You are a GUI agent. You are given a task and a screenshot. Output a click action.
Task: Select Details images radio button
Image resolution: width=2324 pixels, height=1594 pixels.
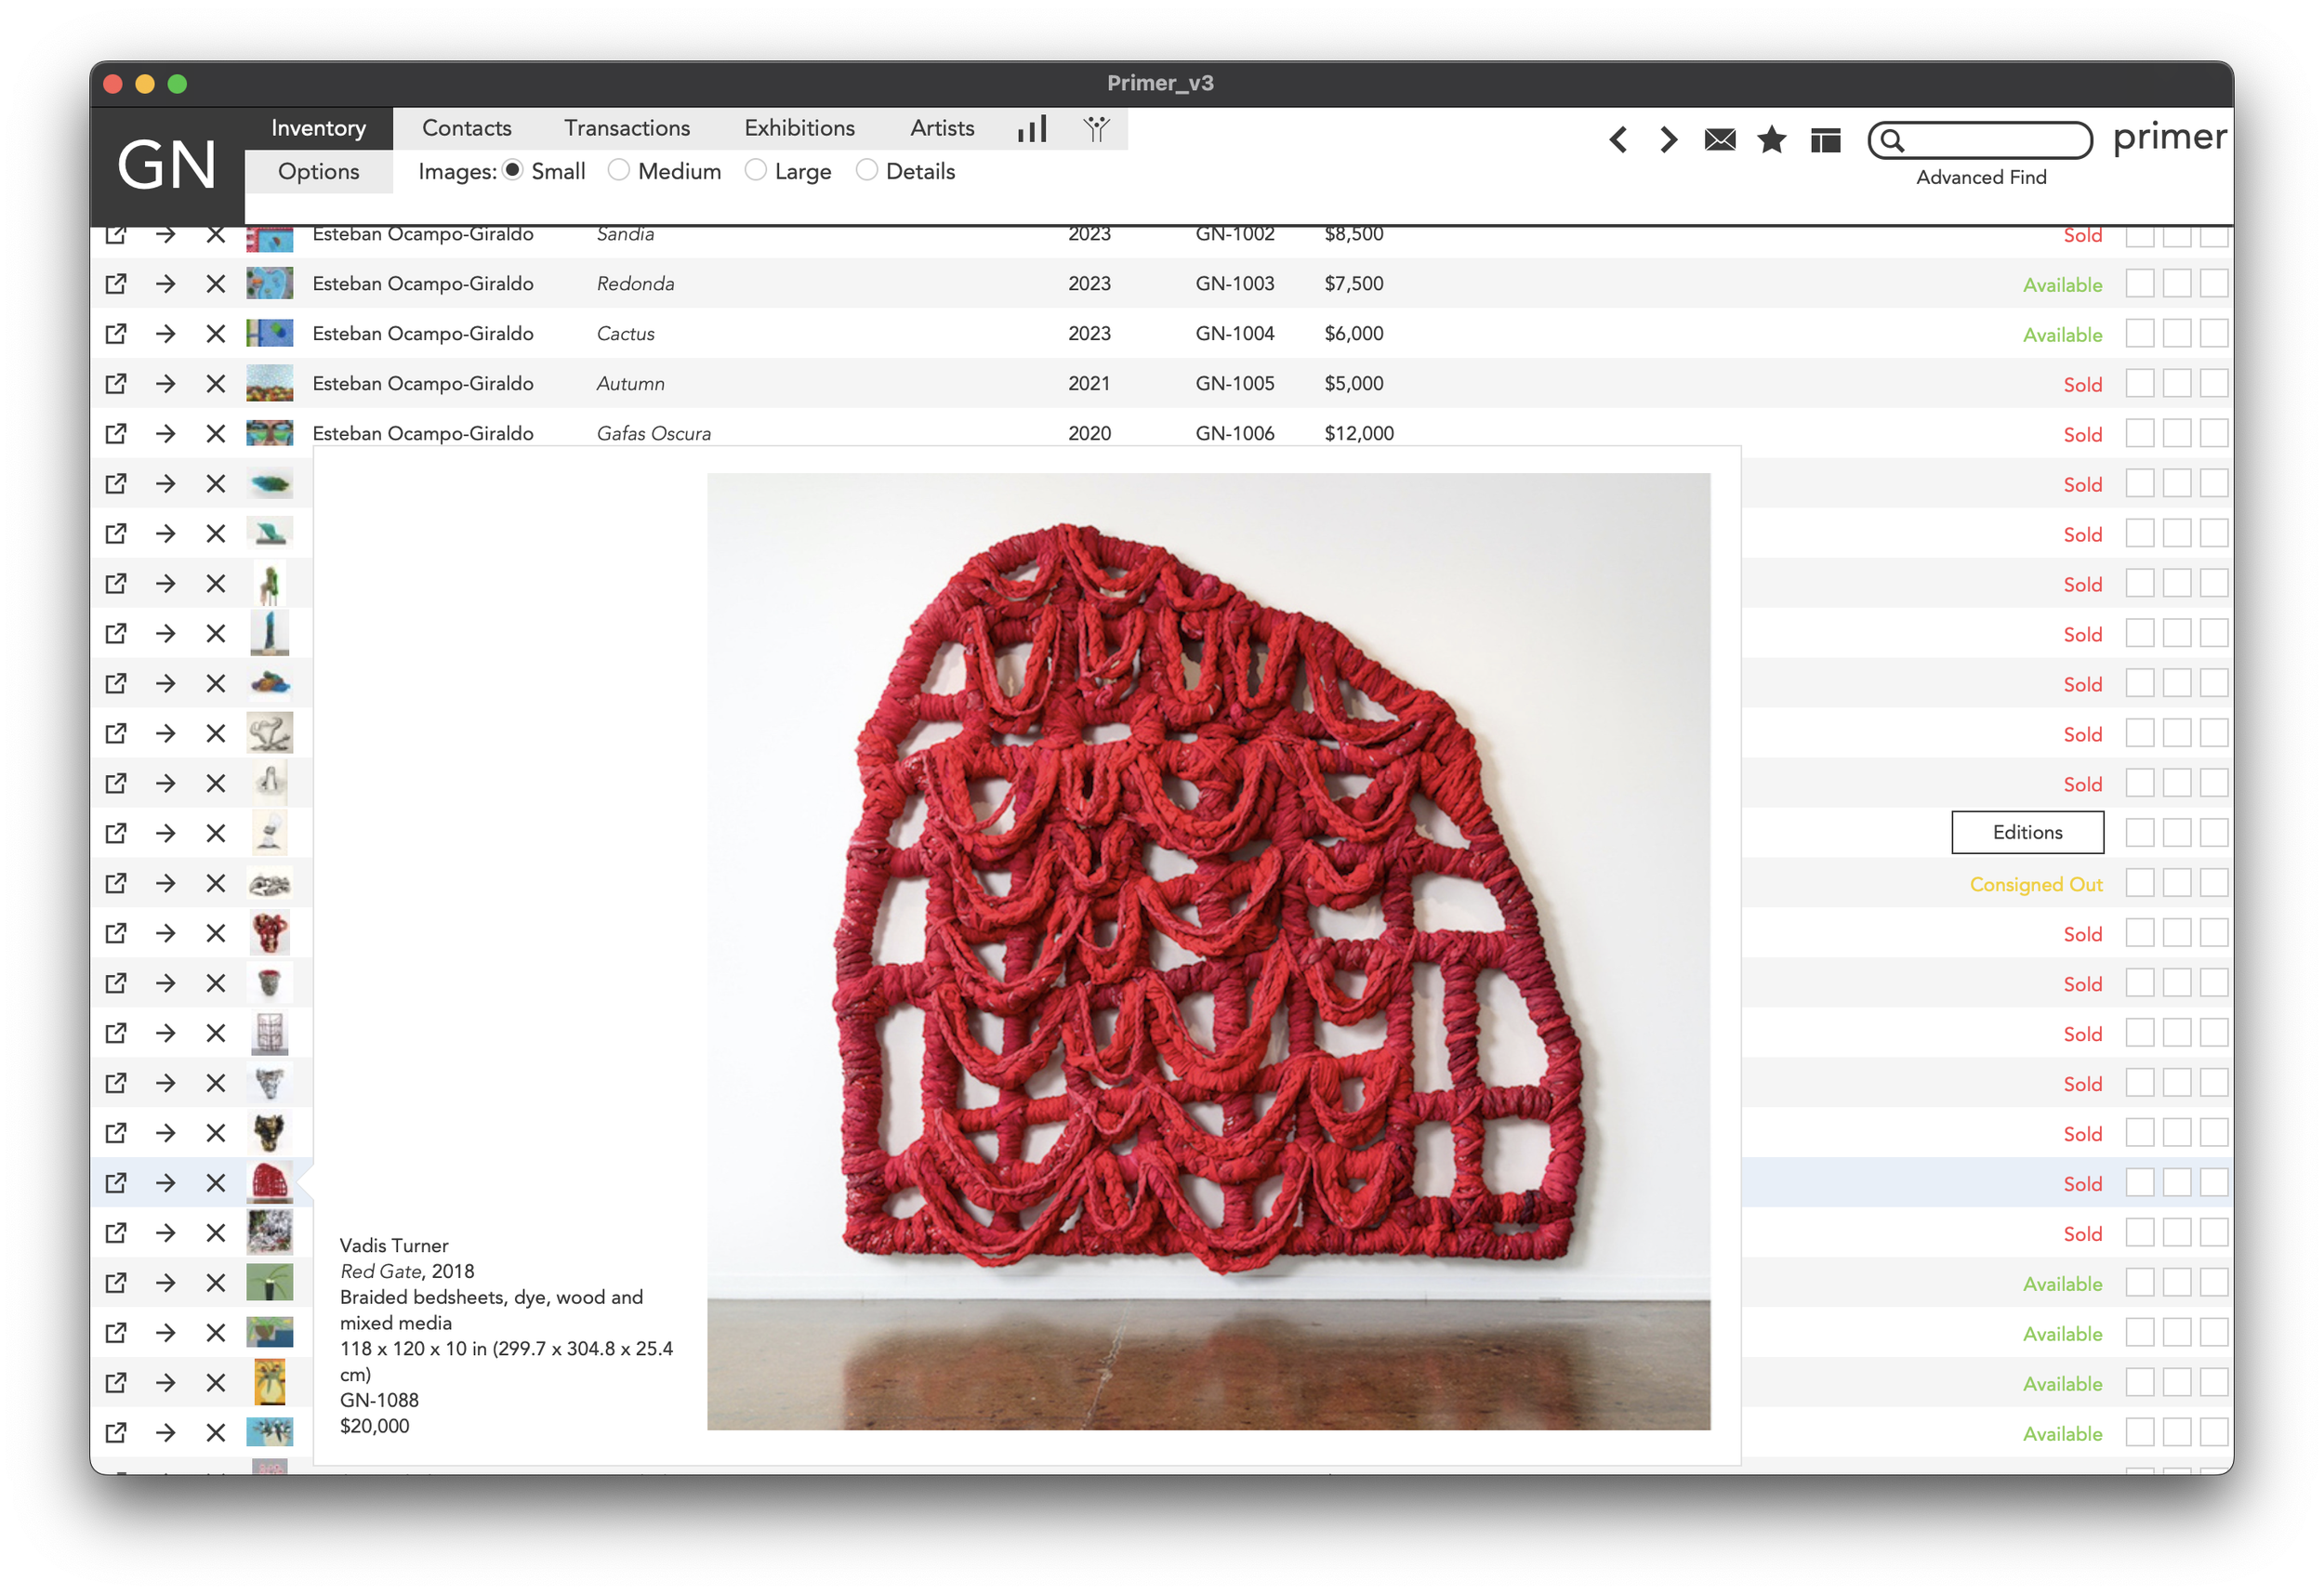pos(867,171)
